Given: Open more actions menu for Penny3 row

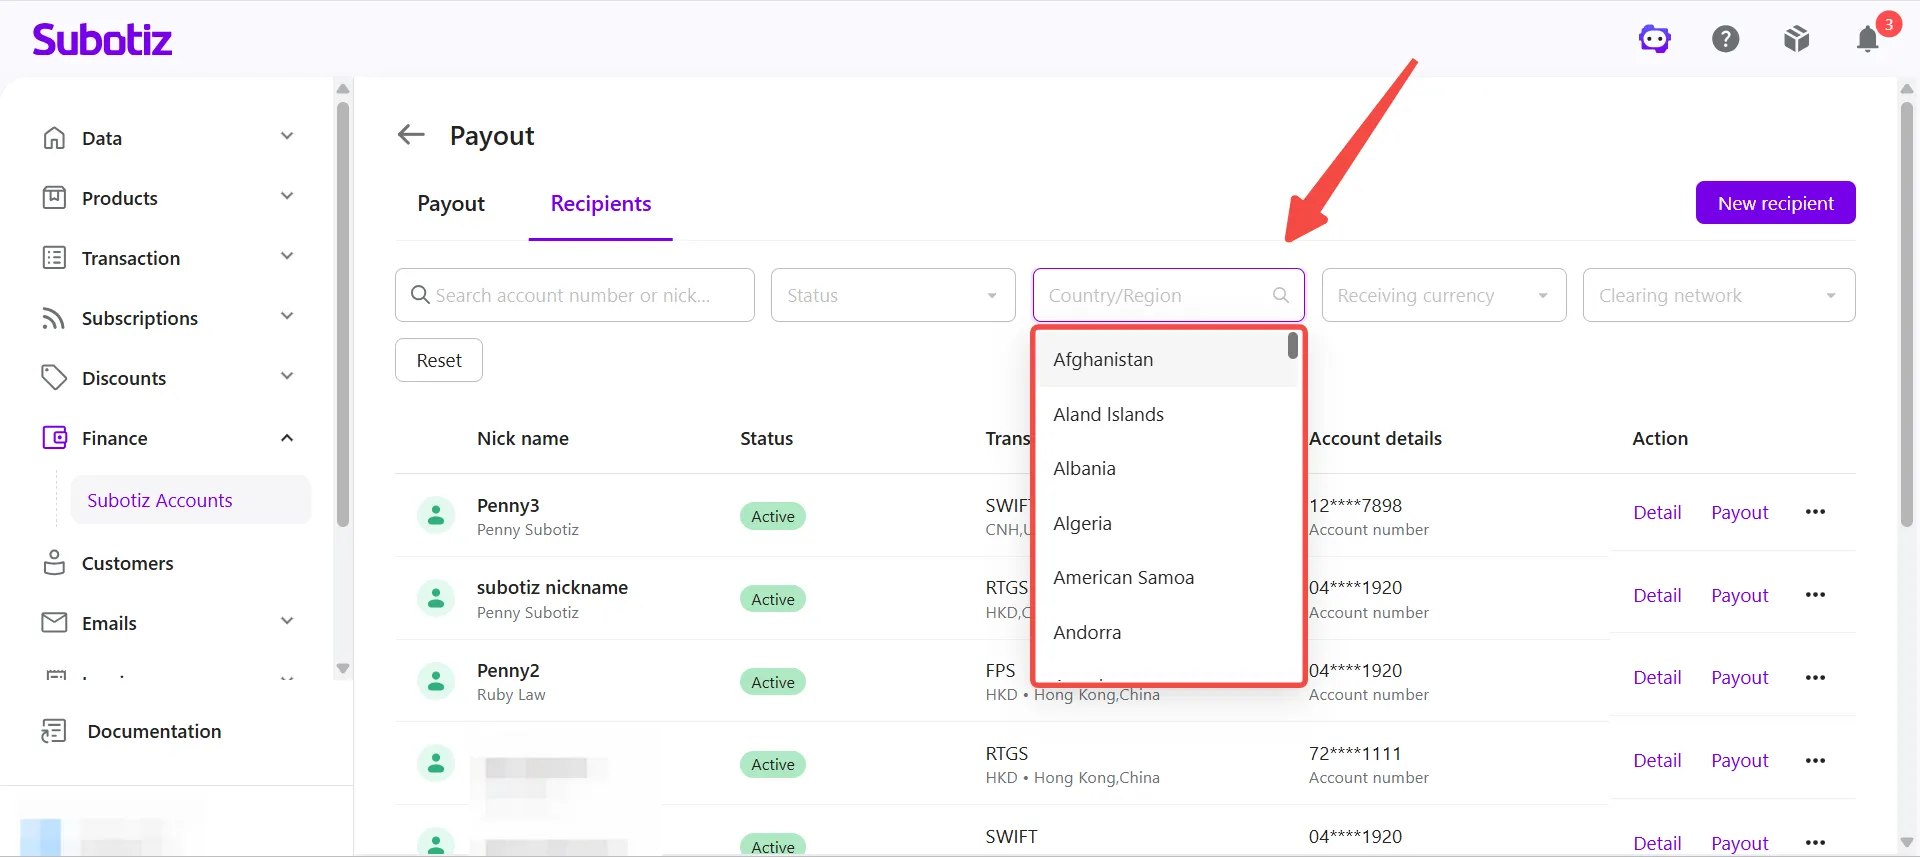Looking at the screenshot, I should [x=1815, y=512].
